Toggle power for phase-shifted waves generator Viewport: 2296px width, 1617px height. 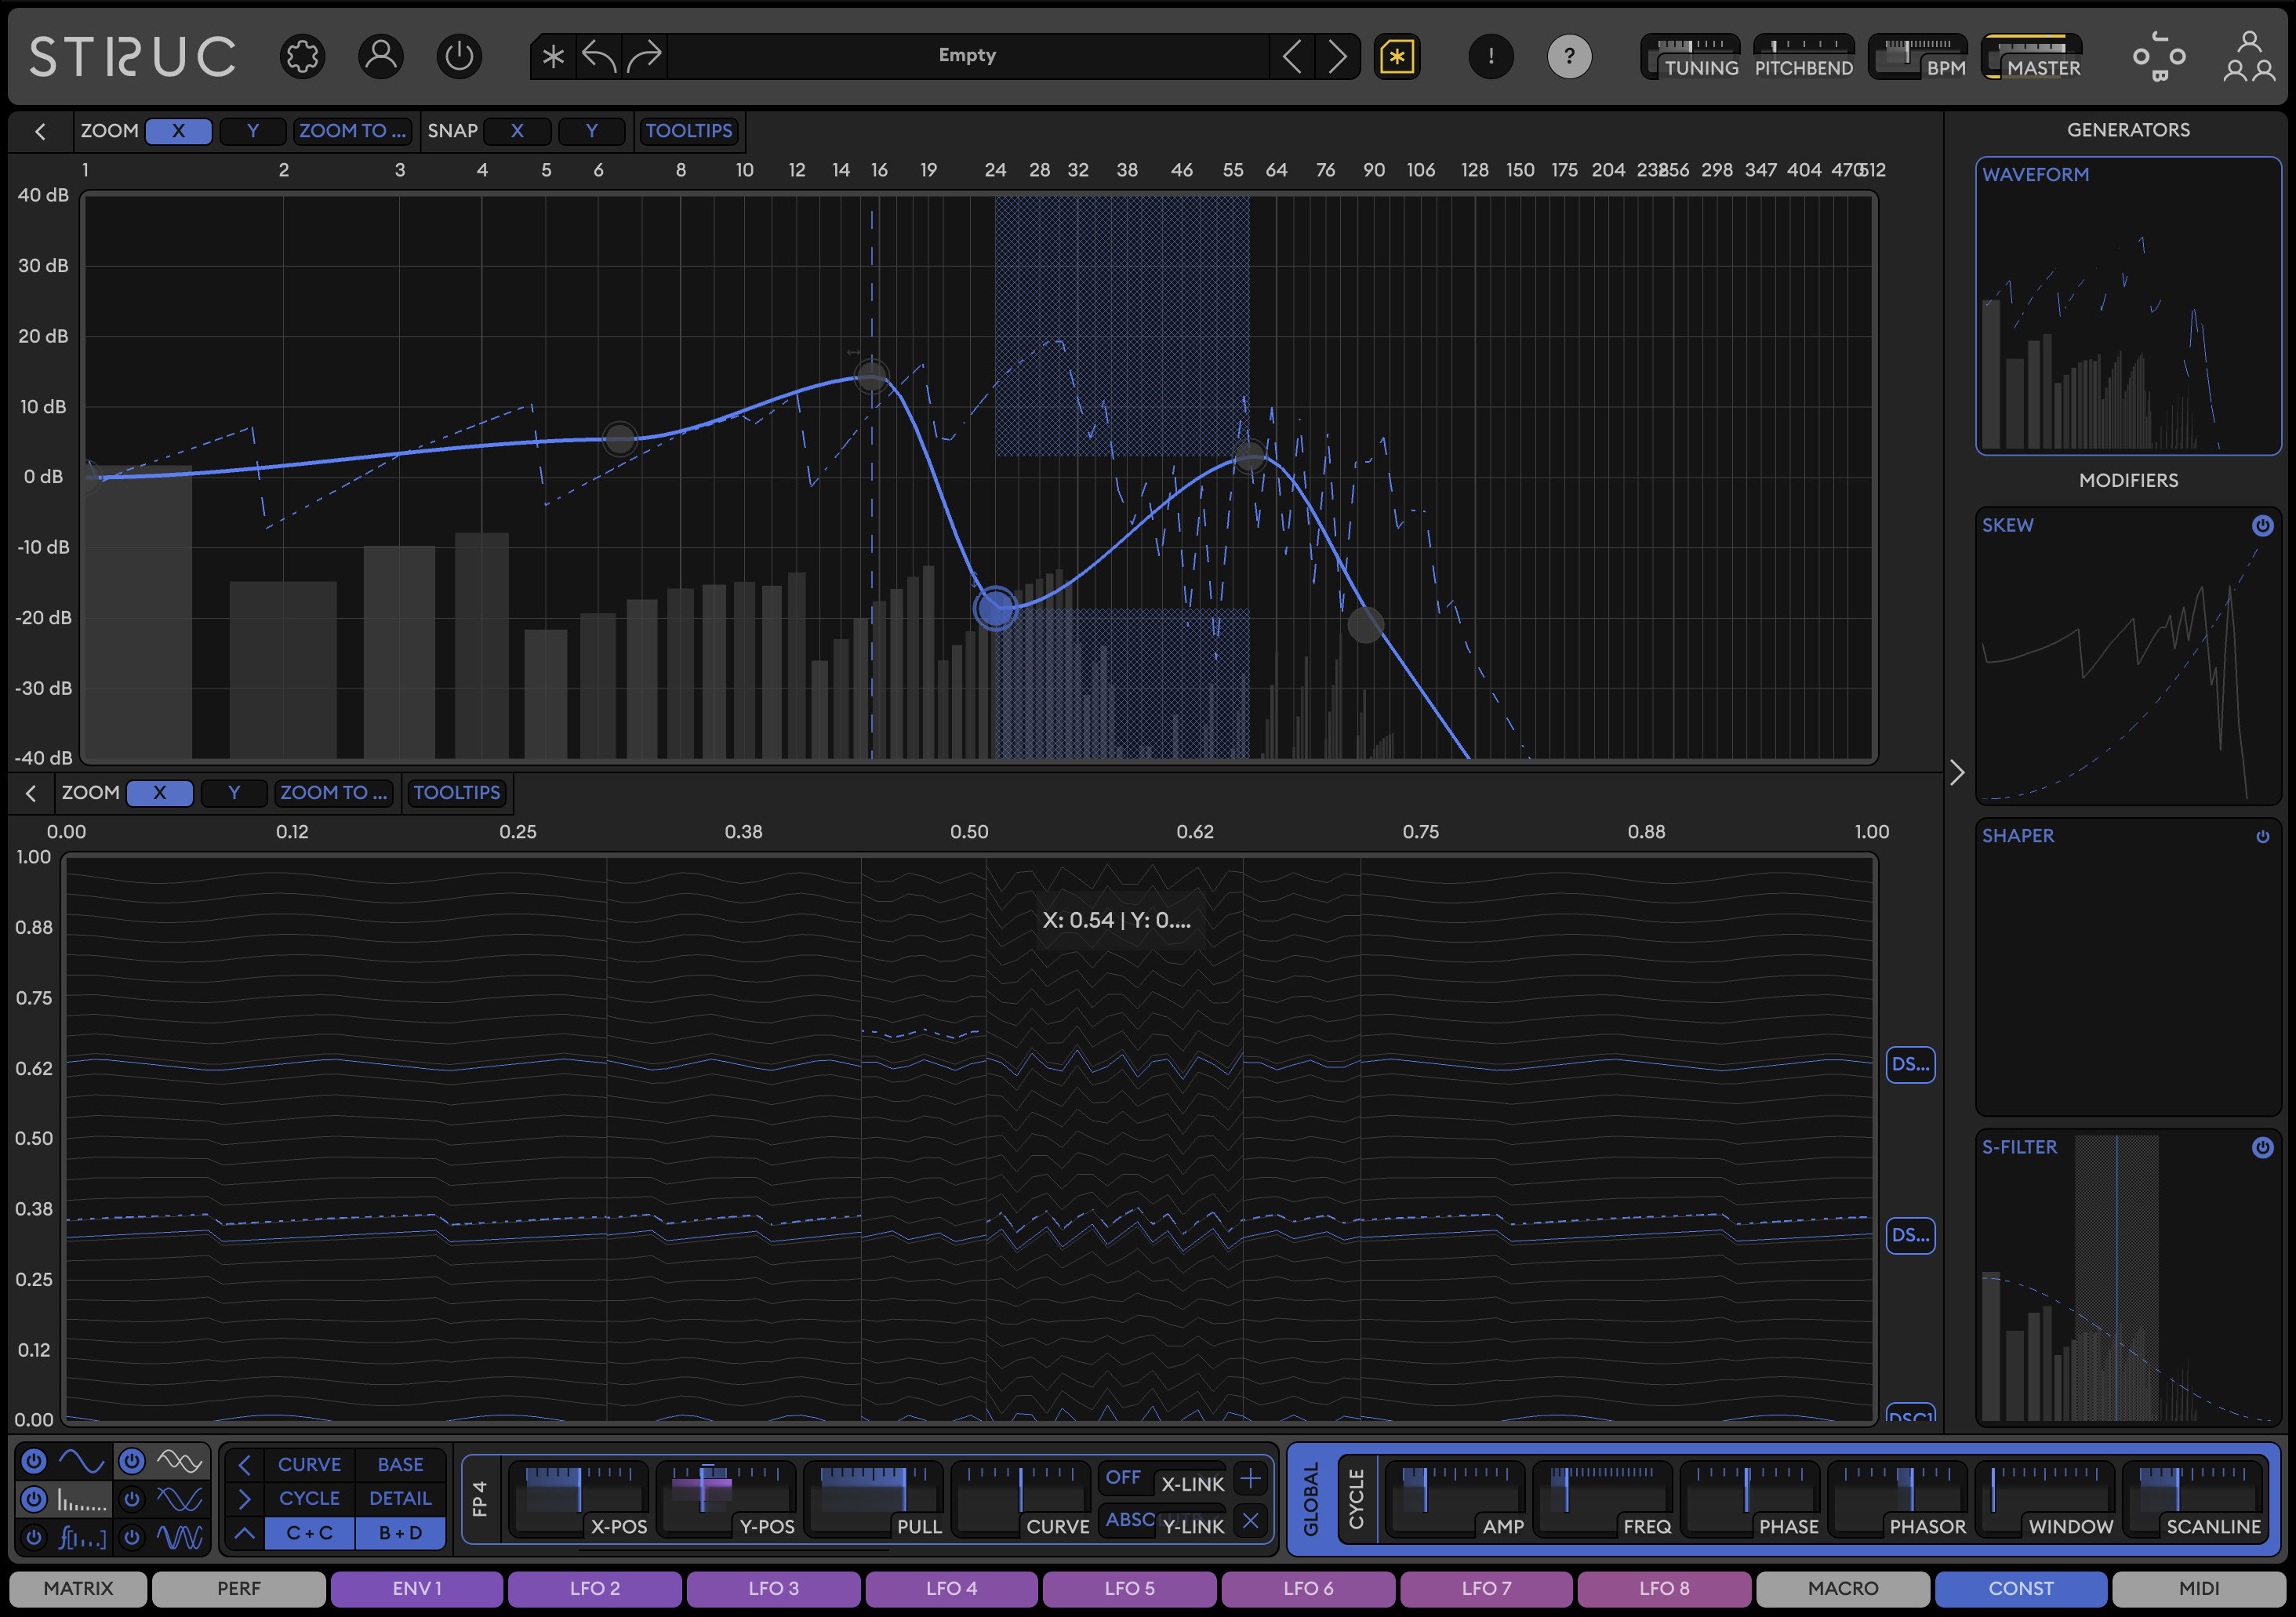click(131, 1499)
